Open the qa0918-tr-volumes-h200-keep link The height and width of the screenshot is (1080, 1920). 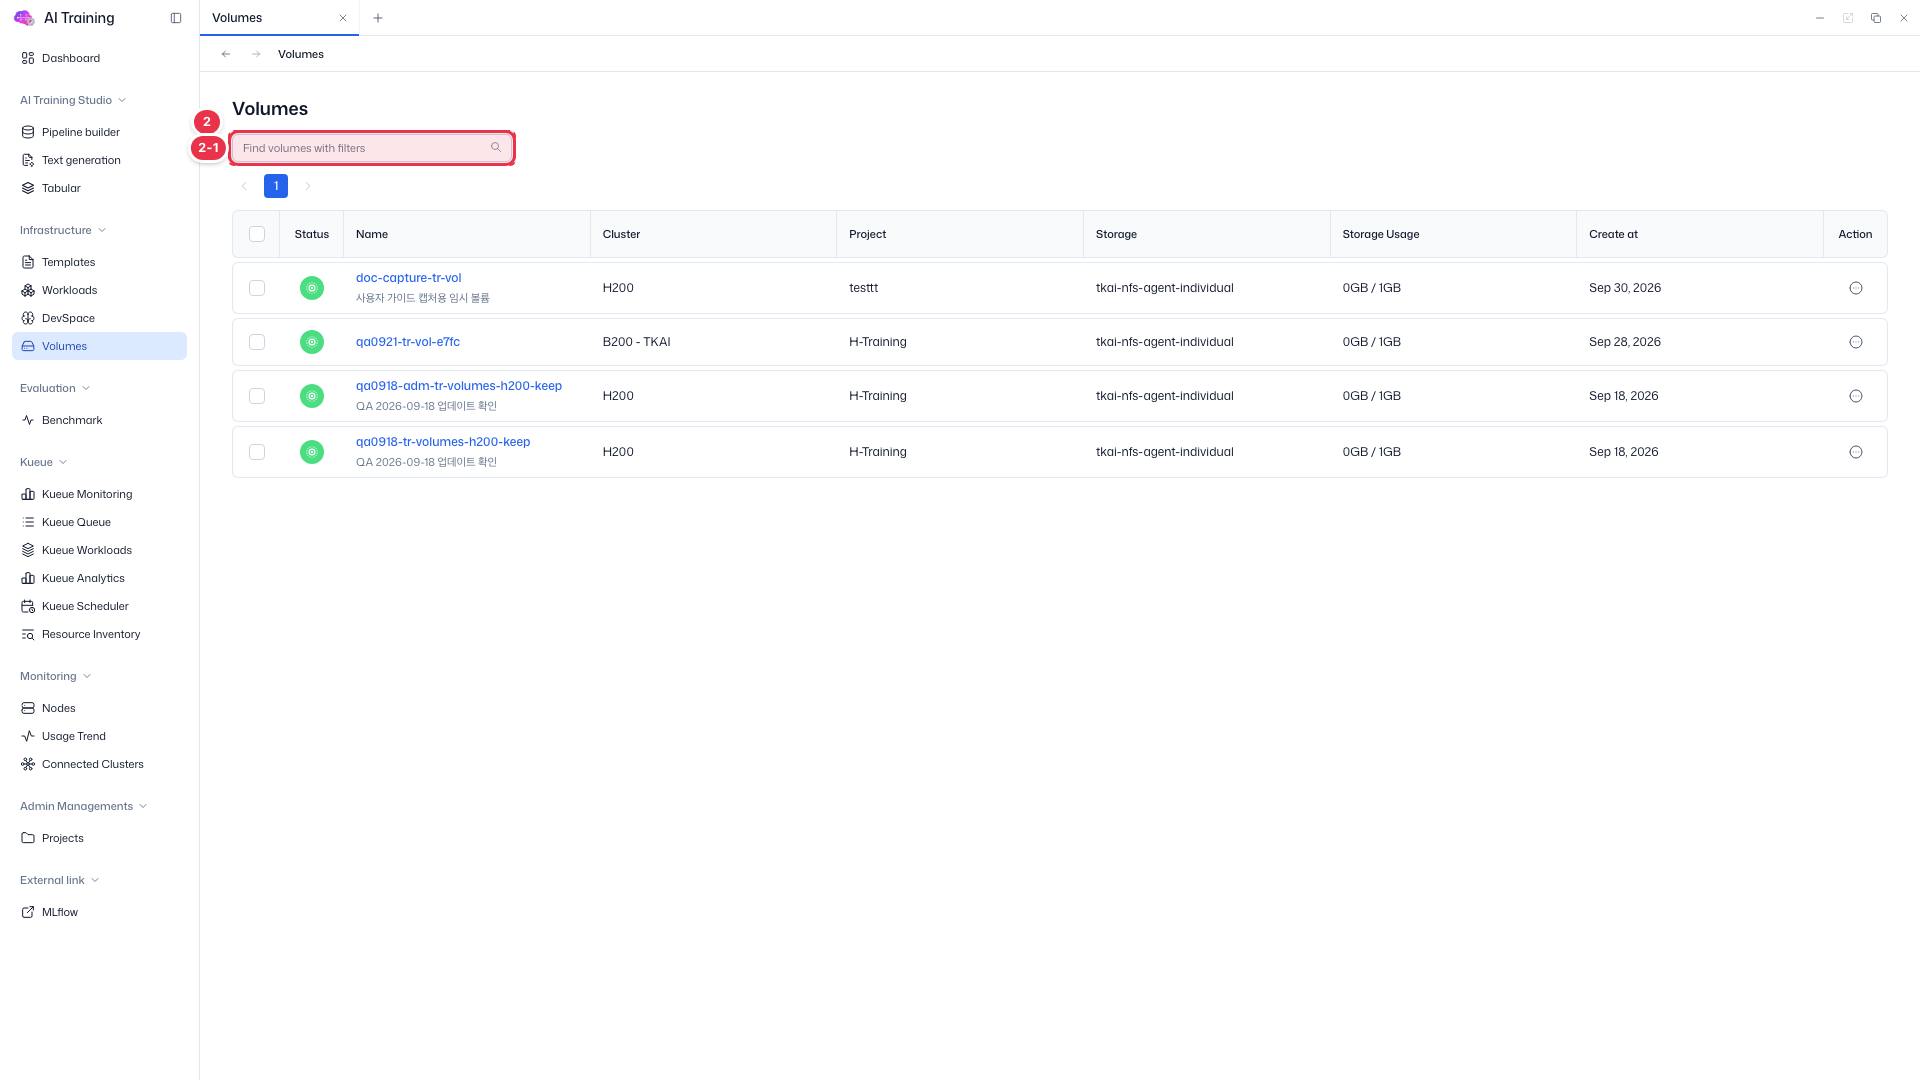pos(443,442)
